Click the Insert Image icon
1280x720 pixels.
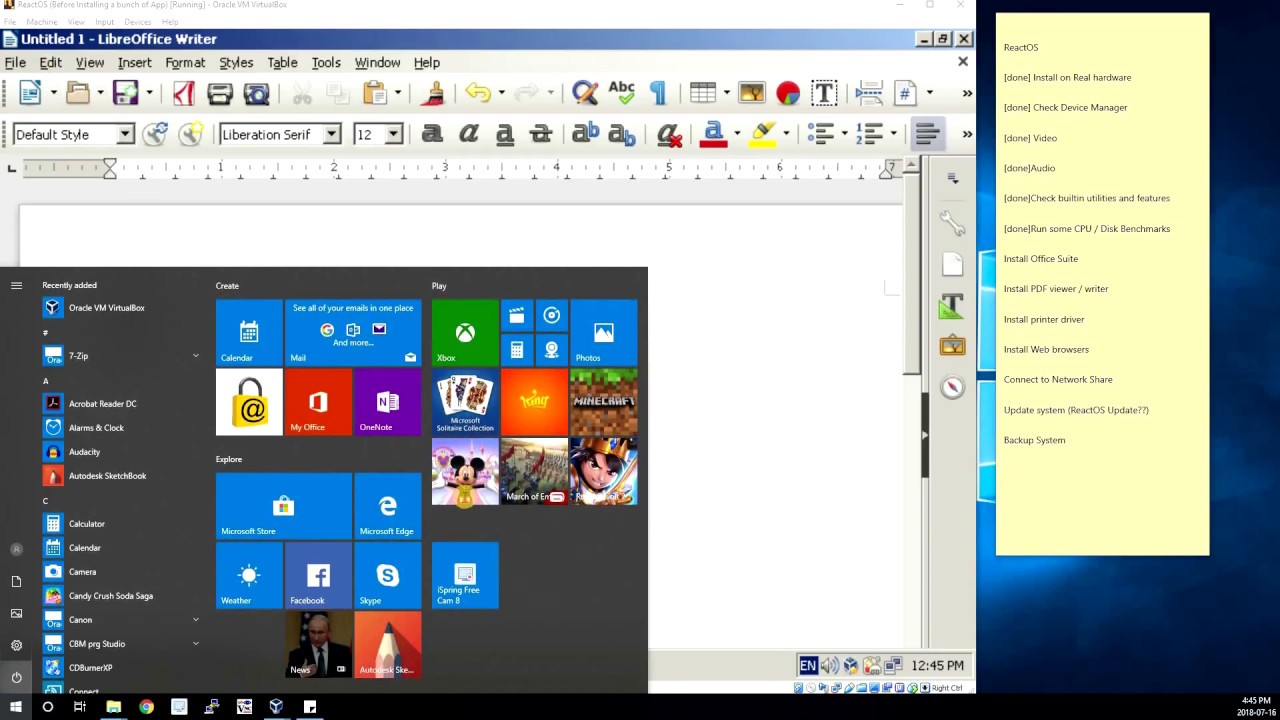751,93
